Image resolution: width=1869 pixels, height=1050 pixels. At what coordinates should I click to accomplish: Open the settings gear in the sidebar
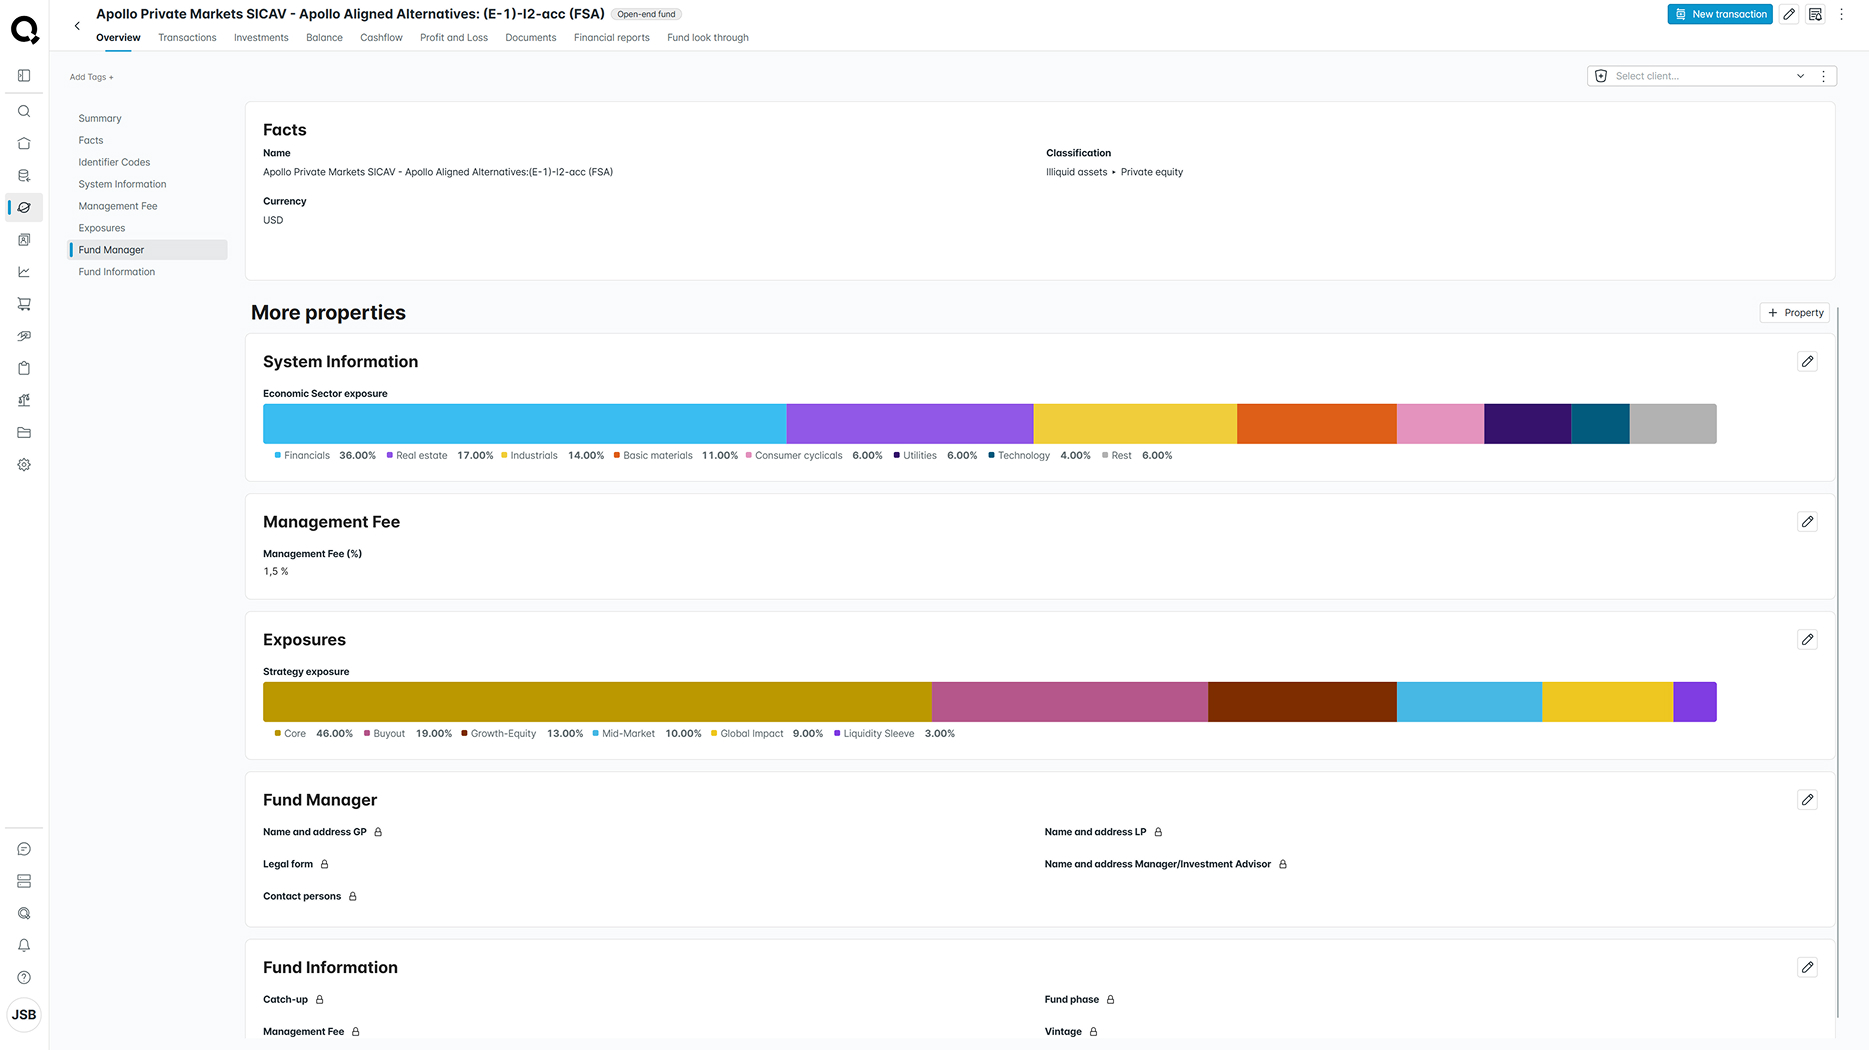[24, 465]
